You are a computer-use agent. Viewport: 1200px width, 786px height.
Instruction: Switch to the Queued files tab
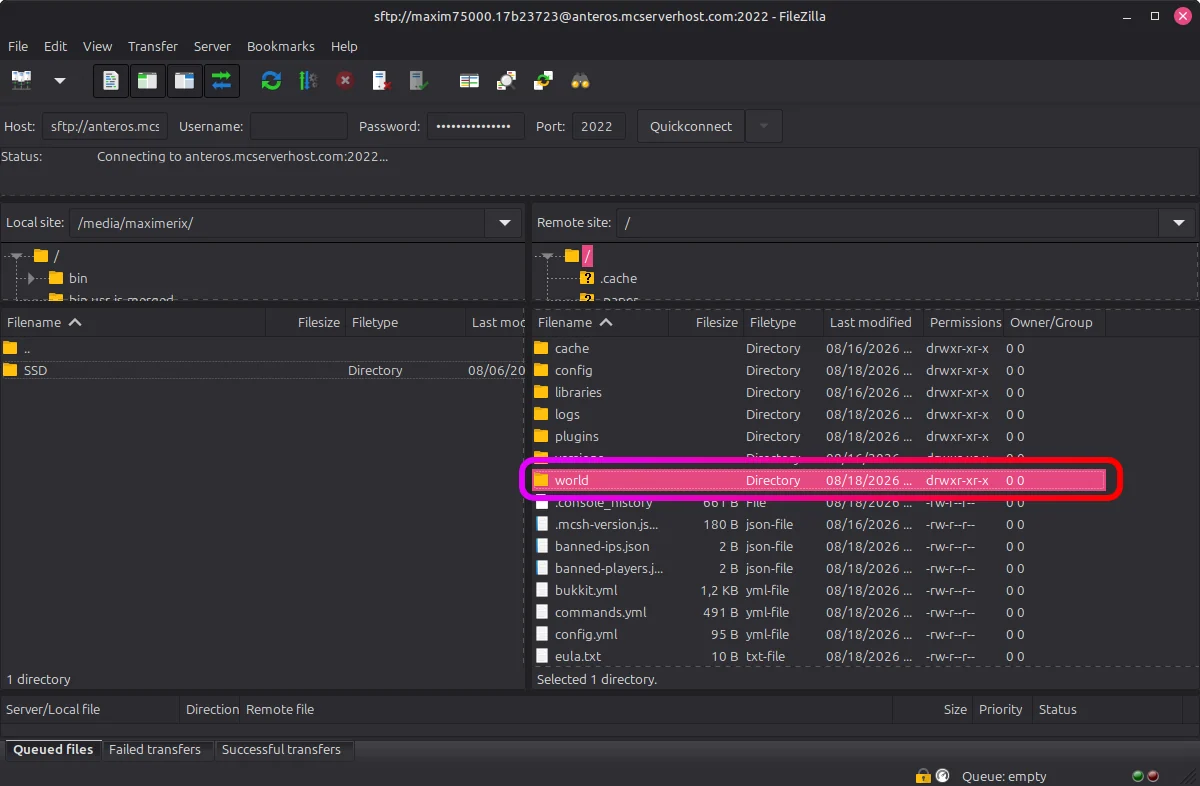(53, 749)
